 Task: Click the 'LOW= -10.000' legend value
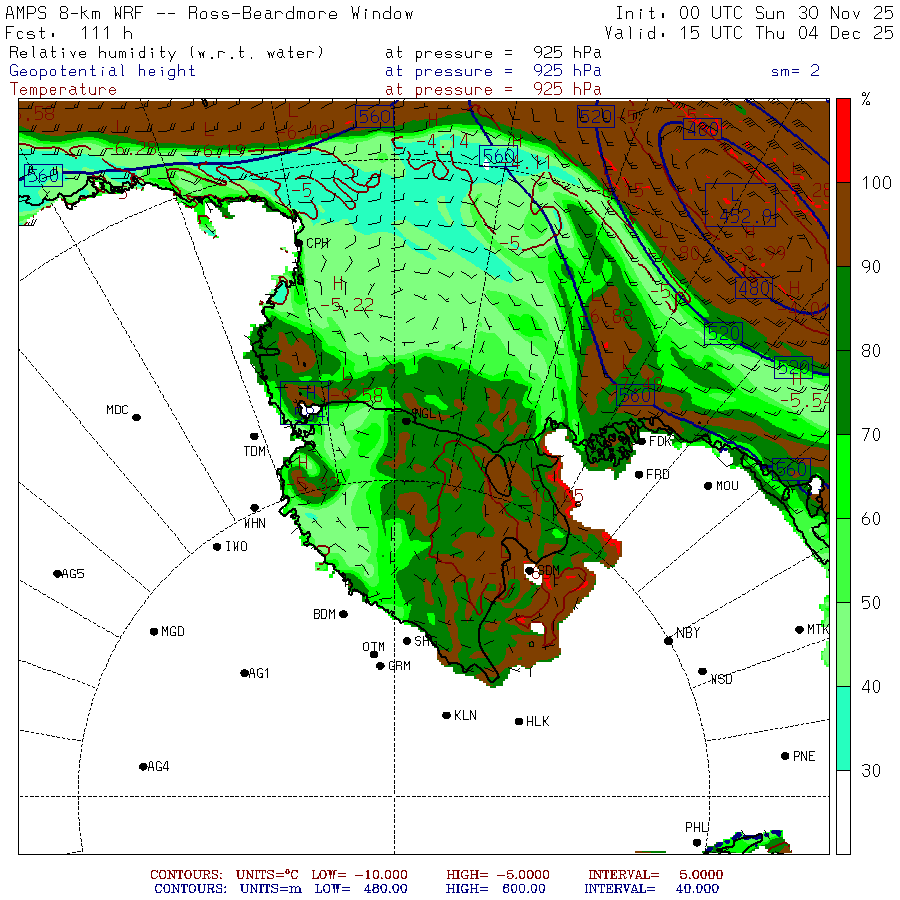[359, 875]
